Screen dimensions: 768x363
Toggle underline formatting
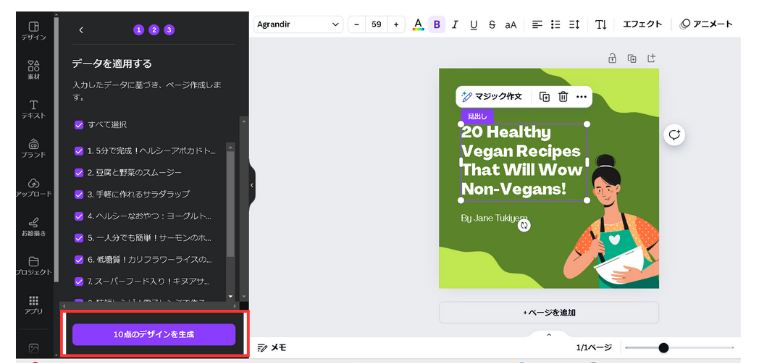473,24
